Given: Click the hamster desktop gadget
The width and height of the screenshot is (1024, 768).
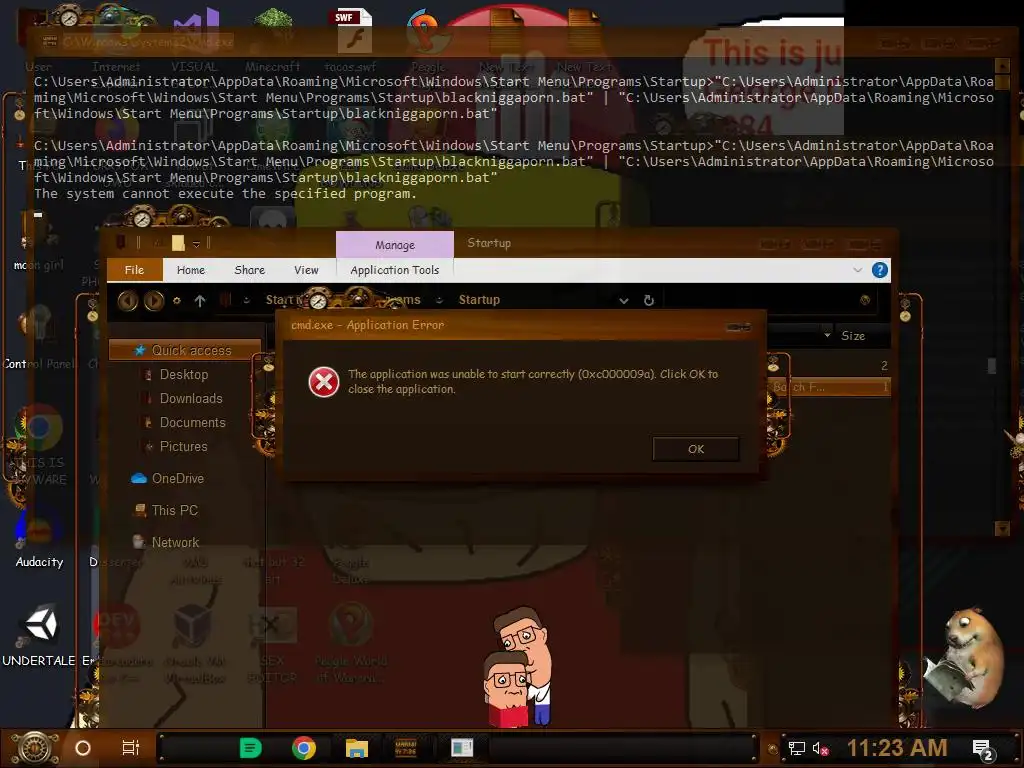Looking at the screenshot, I should (x=965, y=658).
